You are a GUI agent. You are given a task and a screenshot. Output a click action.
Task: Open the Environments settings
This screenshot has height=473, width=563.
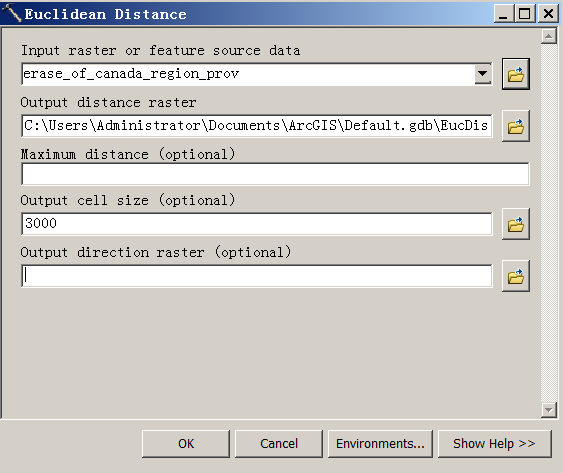click(x=380, y=444)
